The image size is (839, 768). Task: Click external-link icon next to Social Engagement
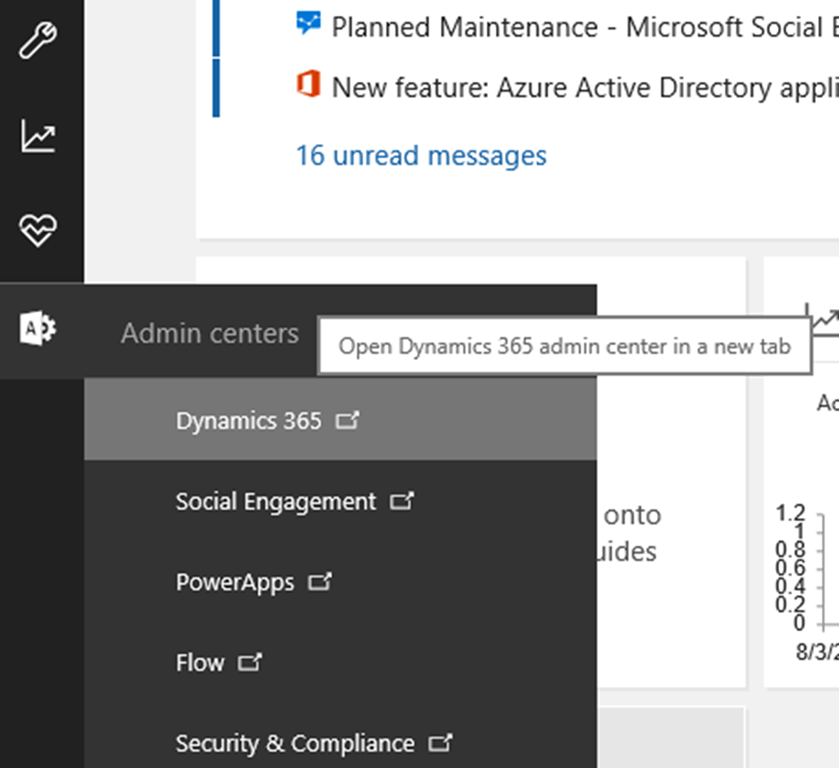click(401, 501)
